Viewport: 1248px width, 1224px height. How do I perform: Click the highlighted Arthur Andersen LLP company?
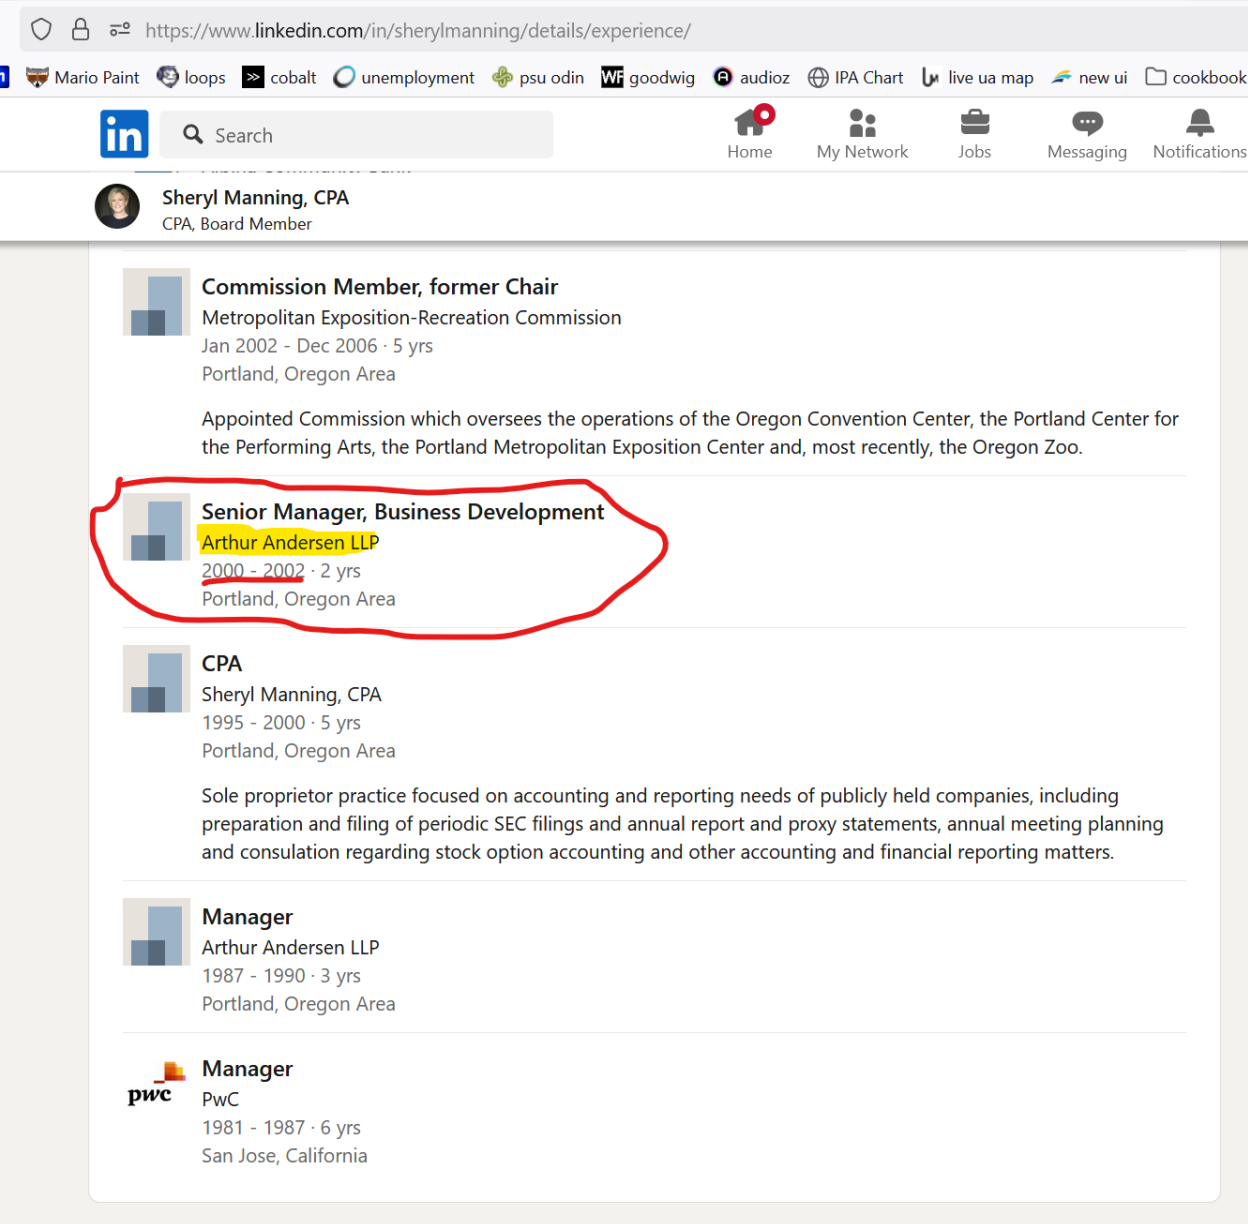click(290, 542)
